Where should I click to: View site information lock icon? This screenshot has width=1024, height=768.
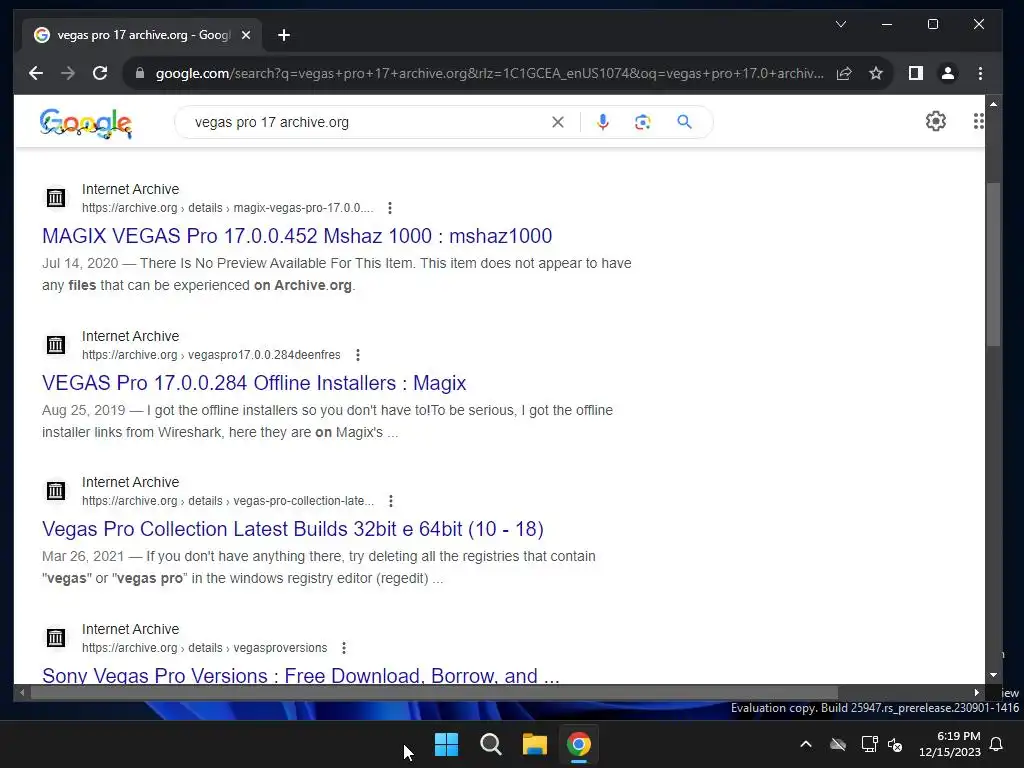(x=139, y=73)
